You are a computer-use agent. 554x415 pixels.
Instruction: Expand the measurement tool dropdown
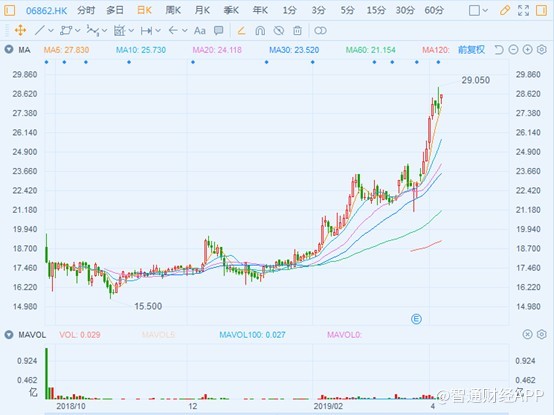(x=158, y=31)
